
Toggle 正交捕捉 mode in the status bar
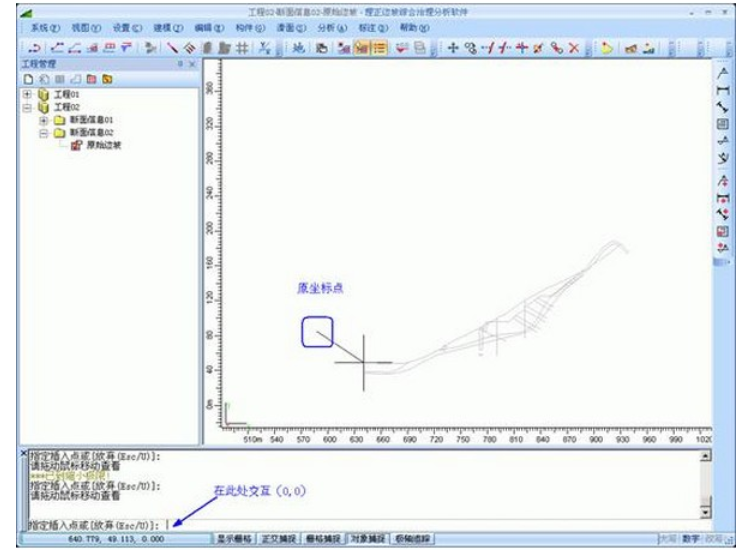[279, 538]
